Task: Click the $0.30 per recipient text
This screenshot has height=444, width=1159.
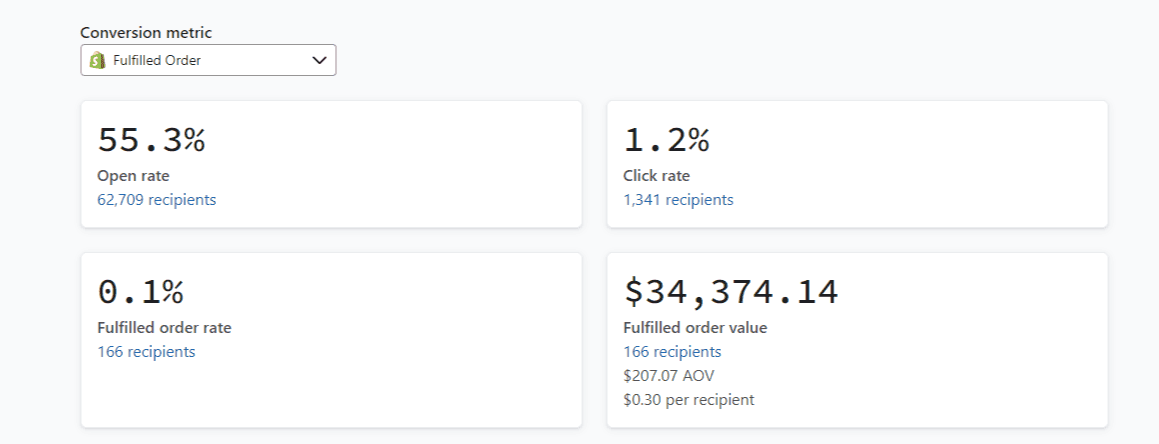Action: click(x=689, y=400)
